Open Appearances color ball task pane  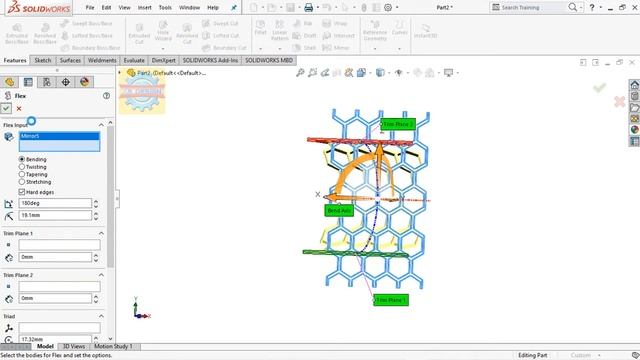(634, 129)
